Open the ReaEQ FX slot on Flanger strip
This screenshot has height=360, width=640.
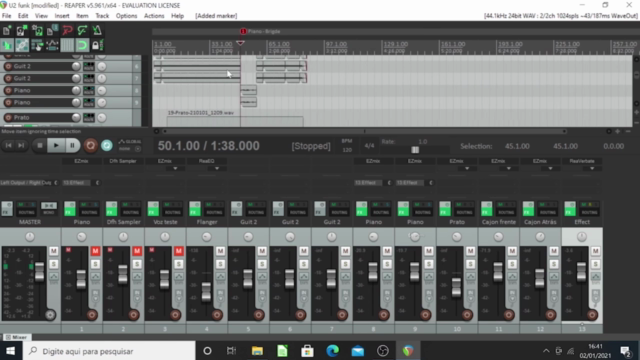(x=207, y=161)
